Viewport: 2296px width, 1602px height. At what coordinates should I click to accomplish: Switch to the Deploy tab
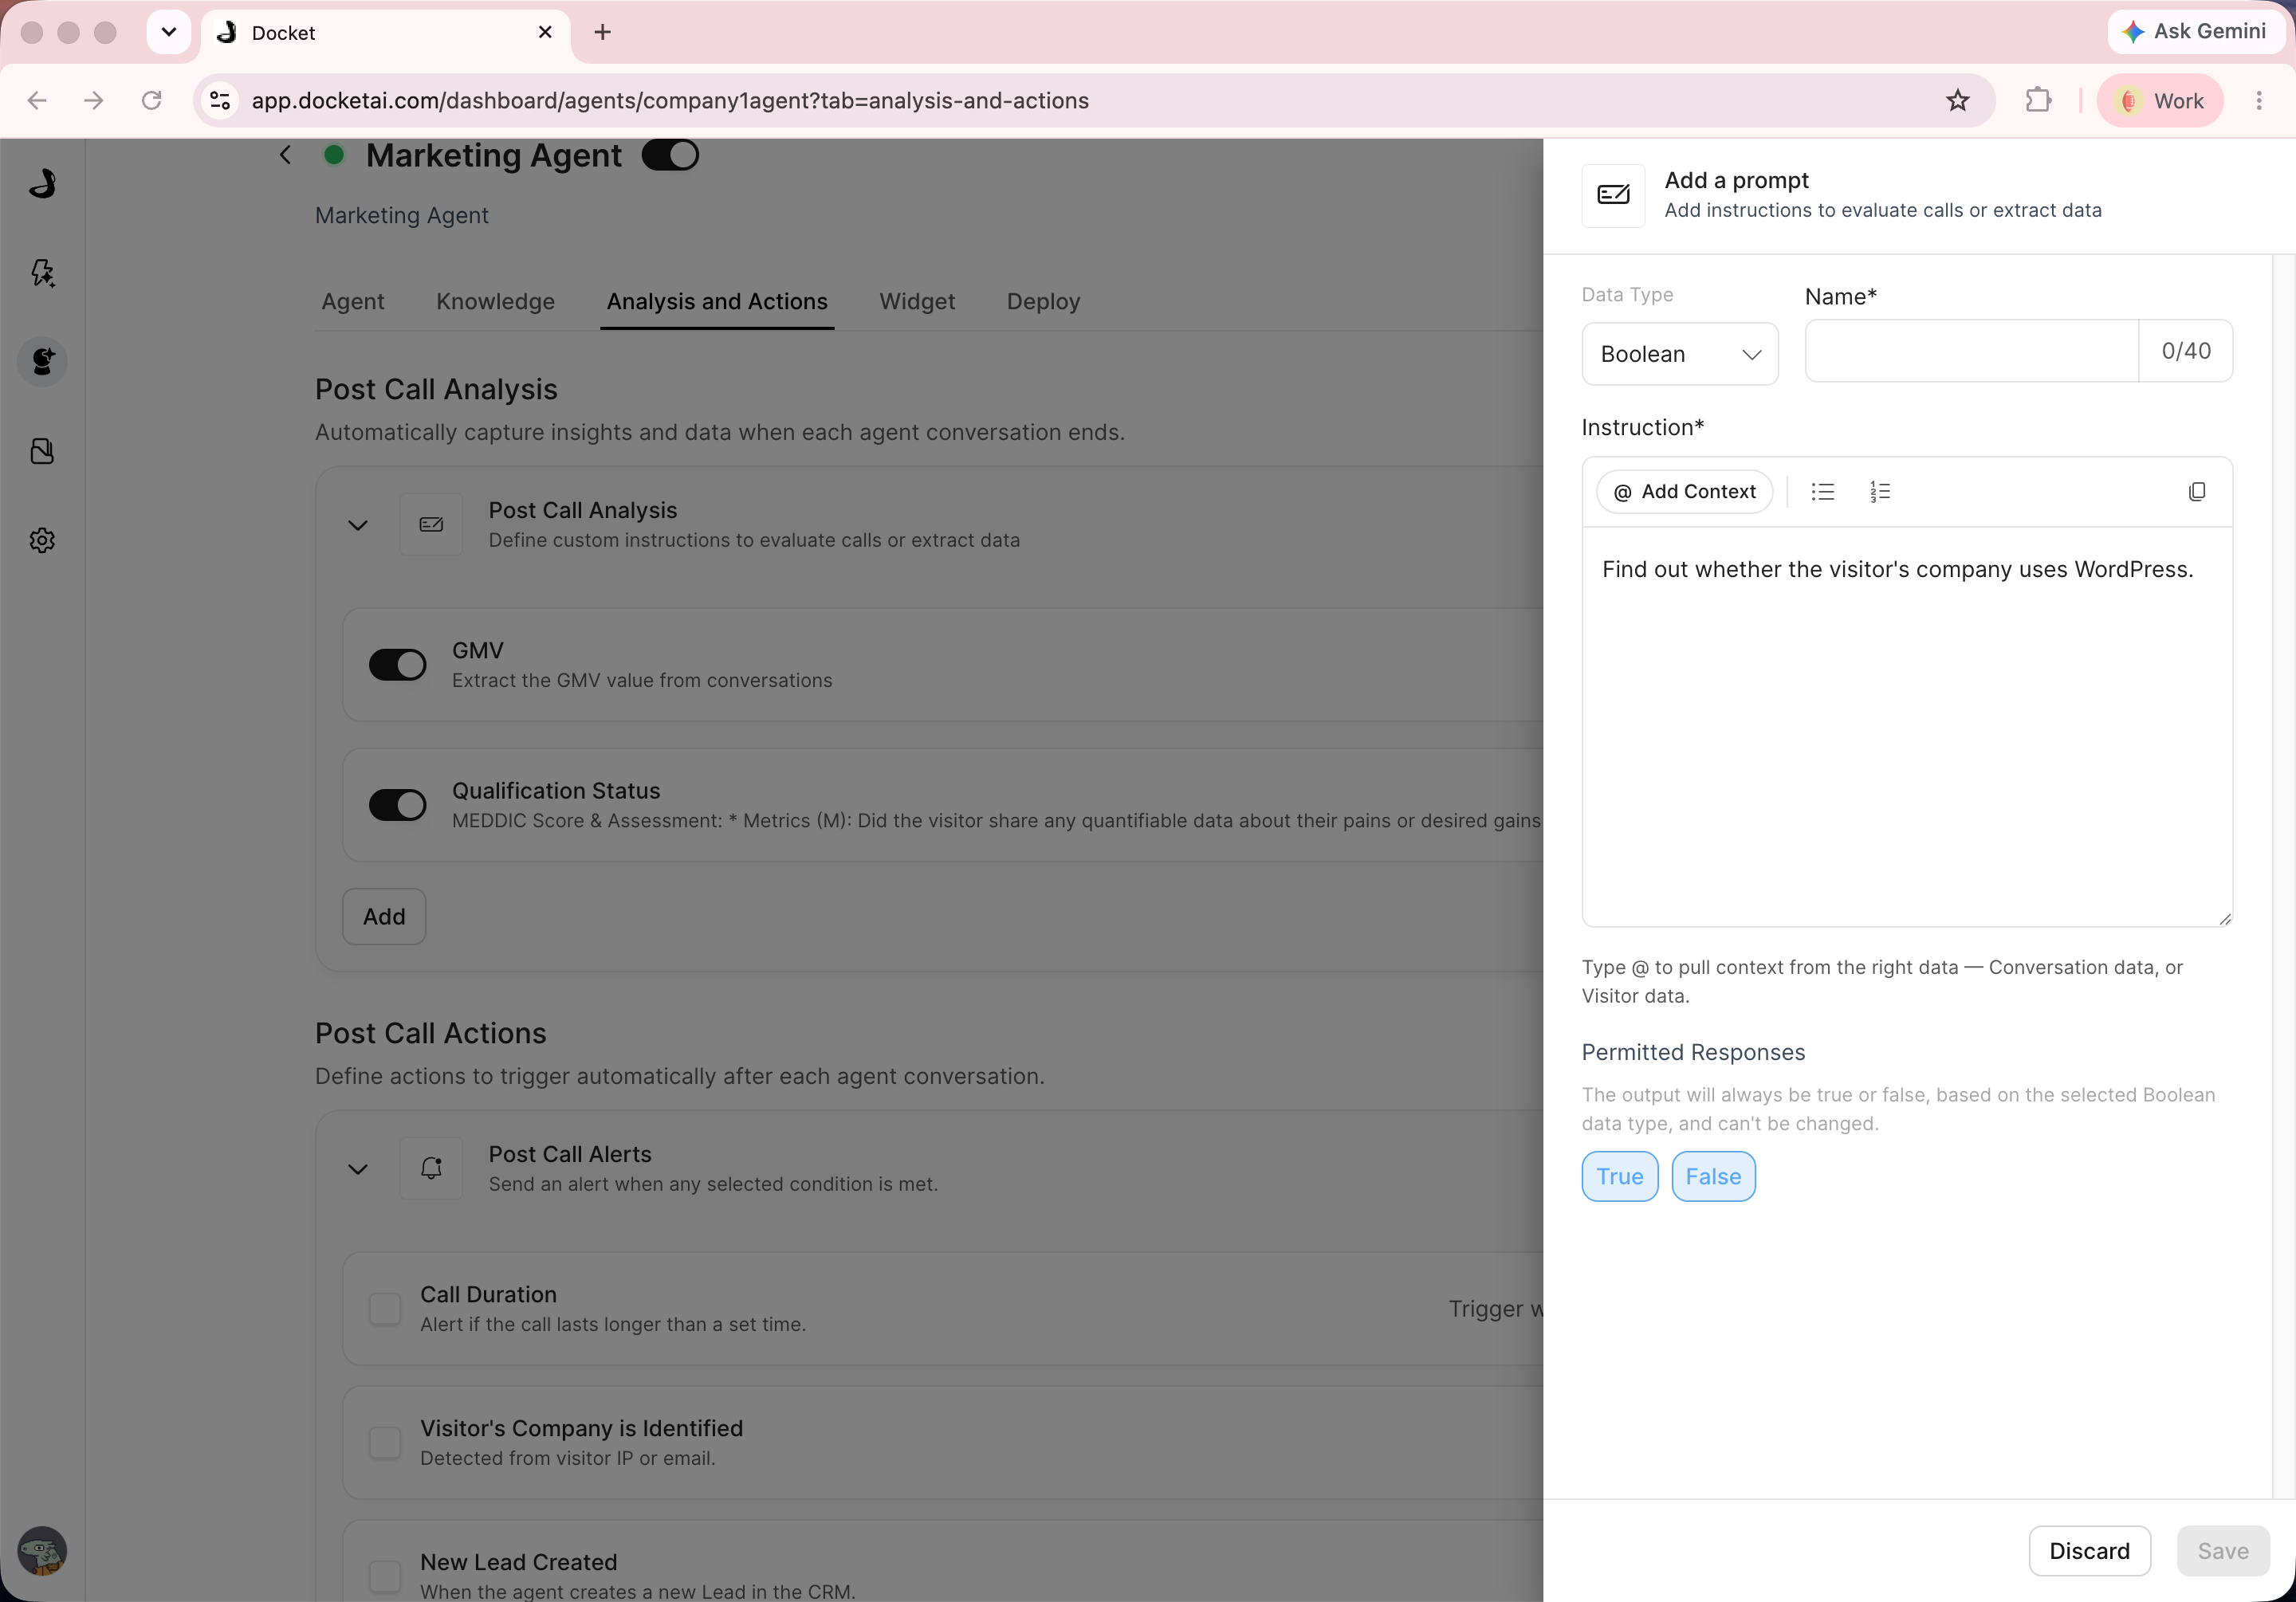click(1043, 301)
